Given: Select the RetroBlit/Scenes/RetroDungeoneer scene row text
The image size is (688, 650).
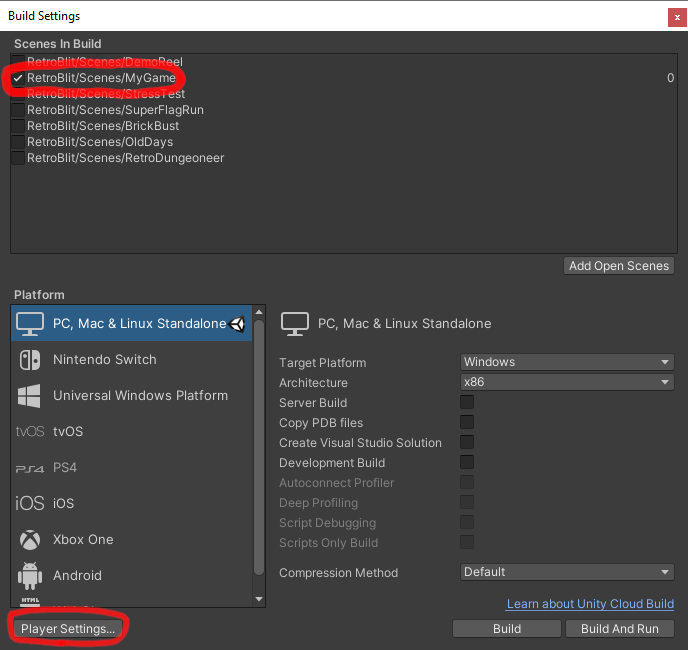Looking at the screenshot, I should click(125, 158).
